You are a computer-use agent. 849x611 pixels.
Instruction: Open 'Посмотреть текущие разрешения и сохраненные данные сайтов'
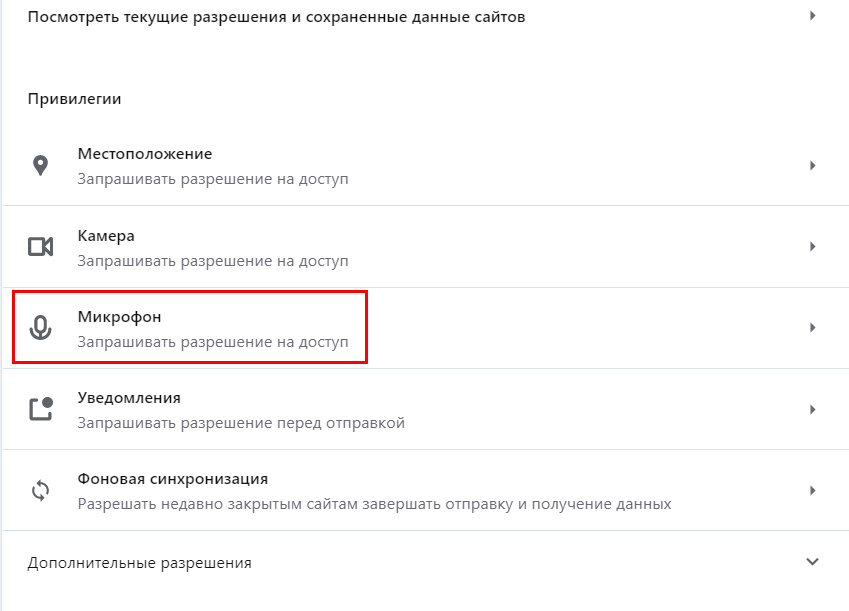coord(276,17)
